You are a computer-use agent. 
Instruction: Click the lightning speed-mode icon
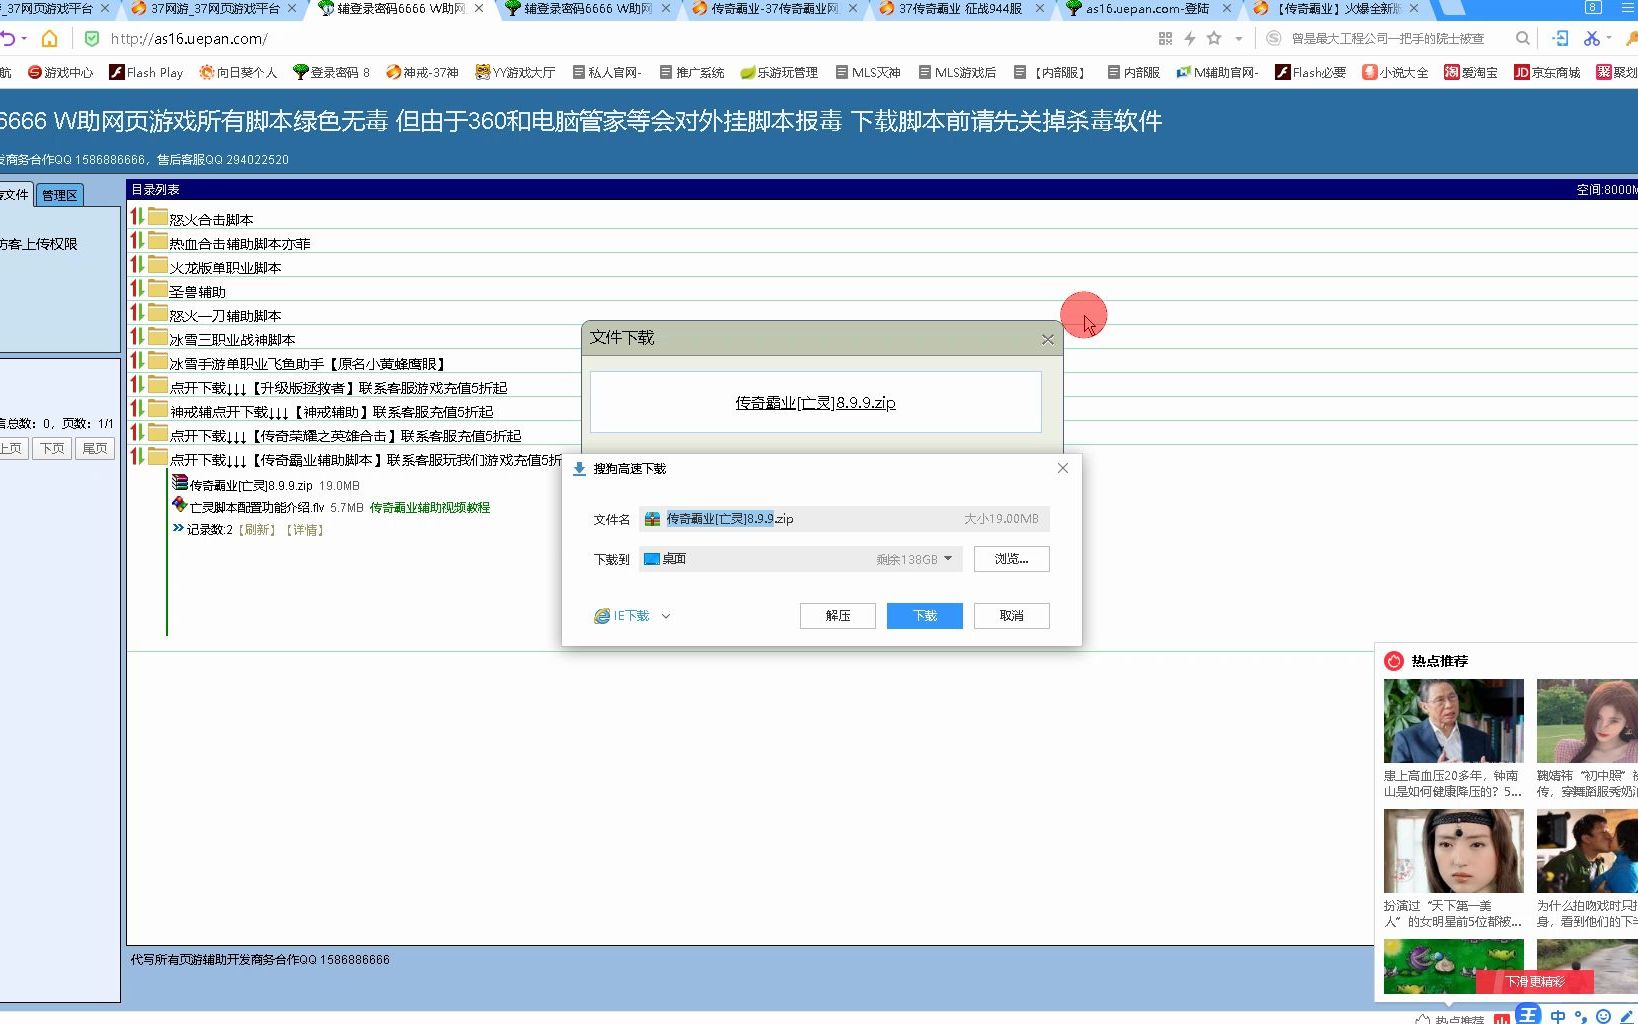click(1190, 38)
